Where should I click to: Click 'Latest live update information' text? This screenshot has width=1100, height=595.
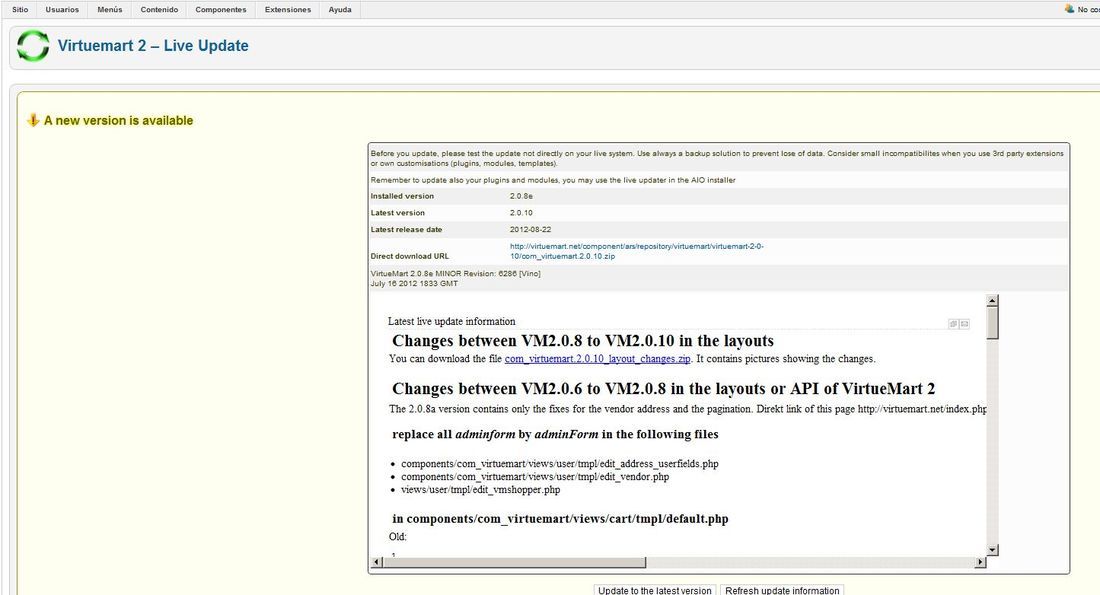tap(452, 321)
